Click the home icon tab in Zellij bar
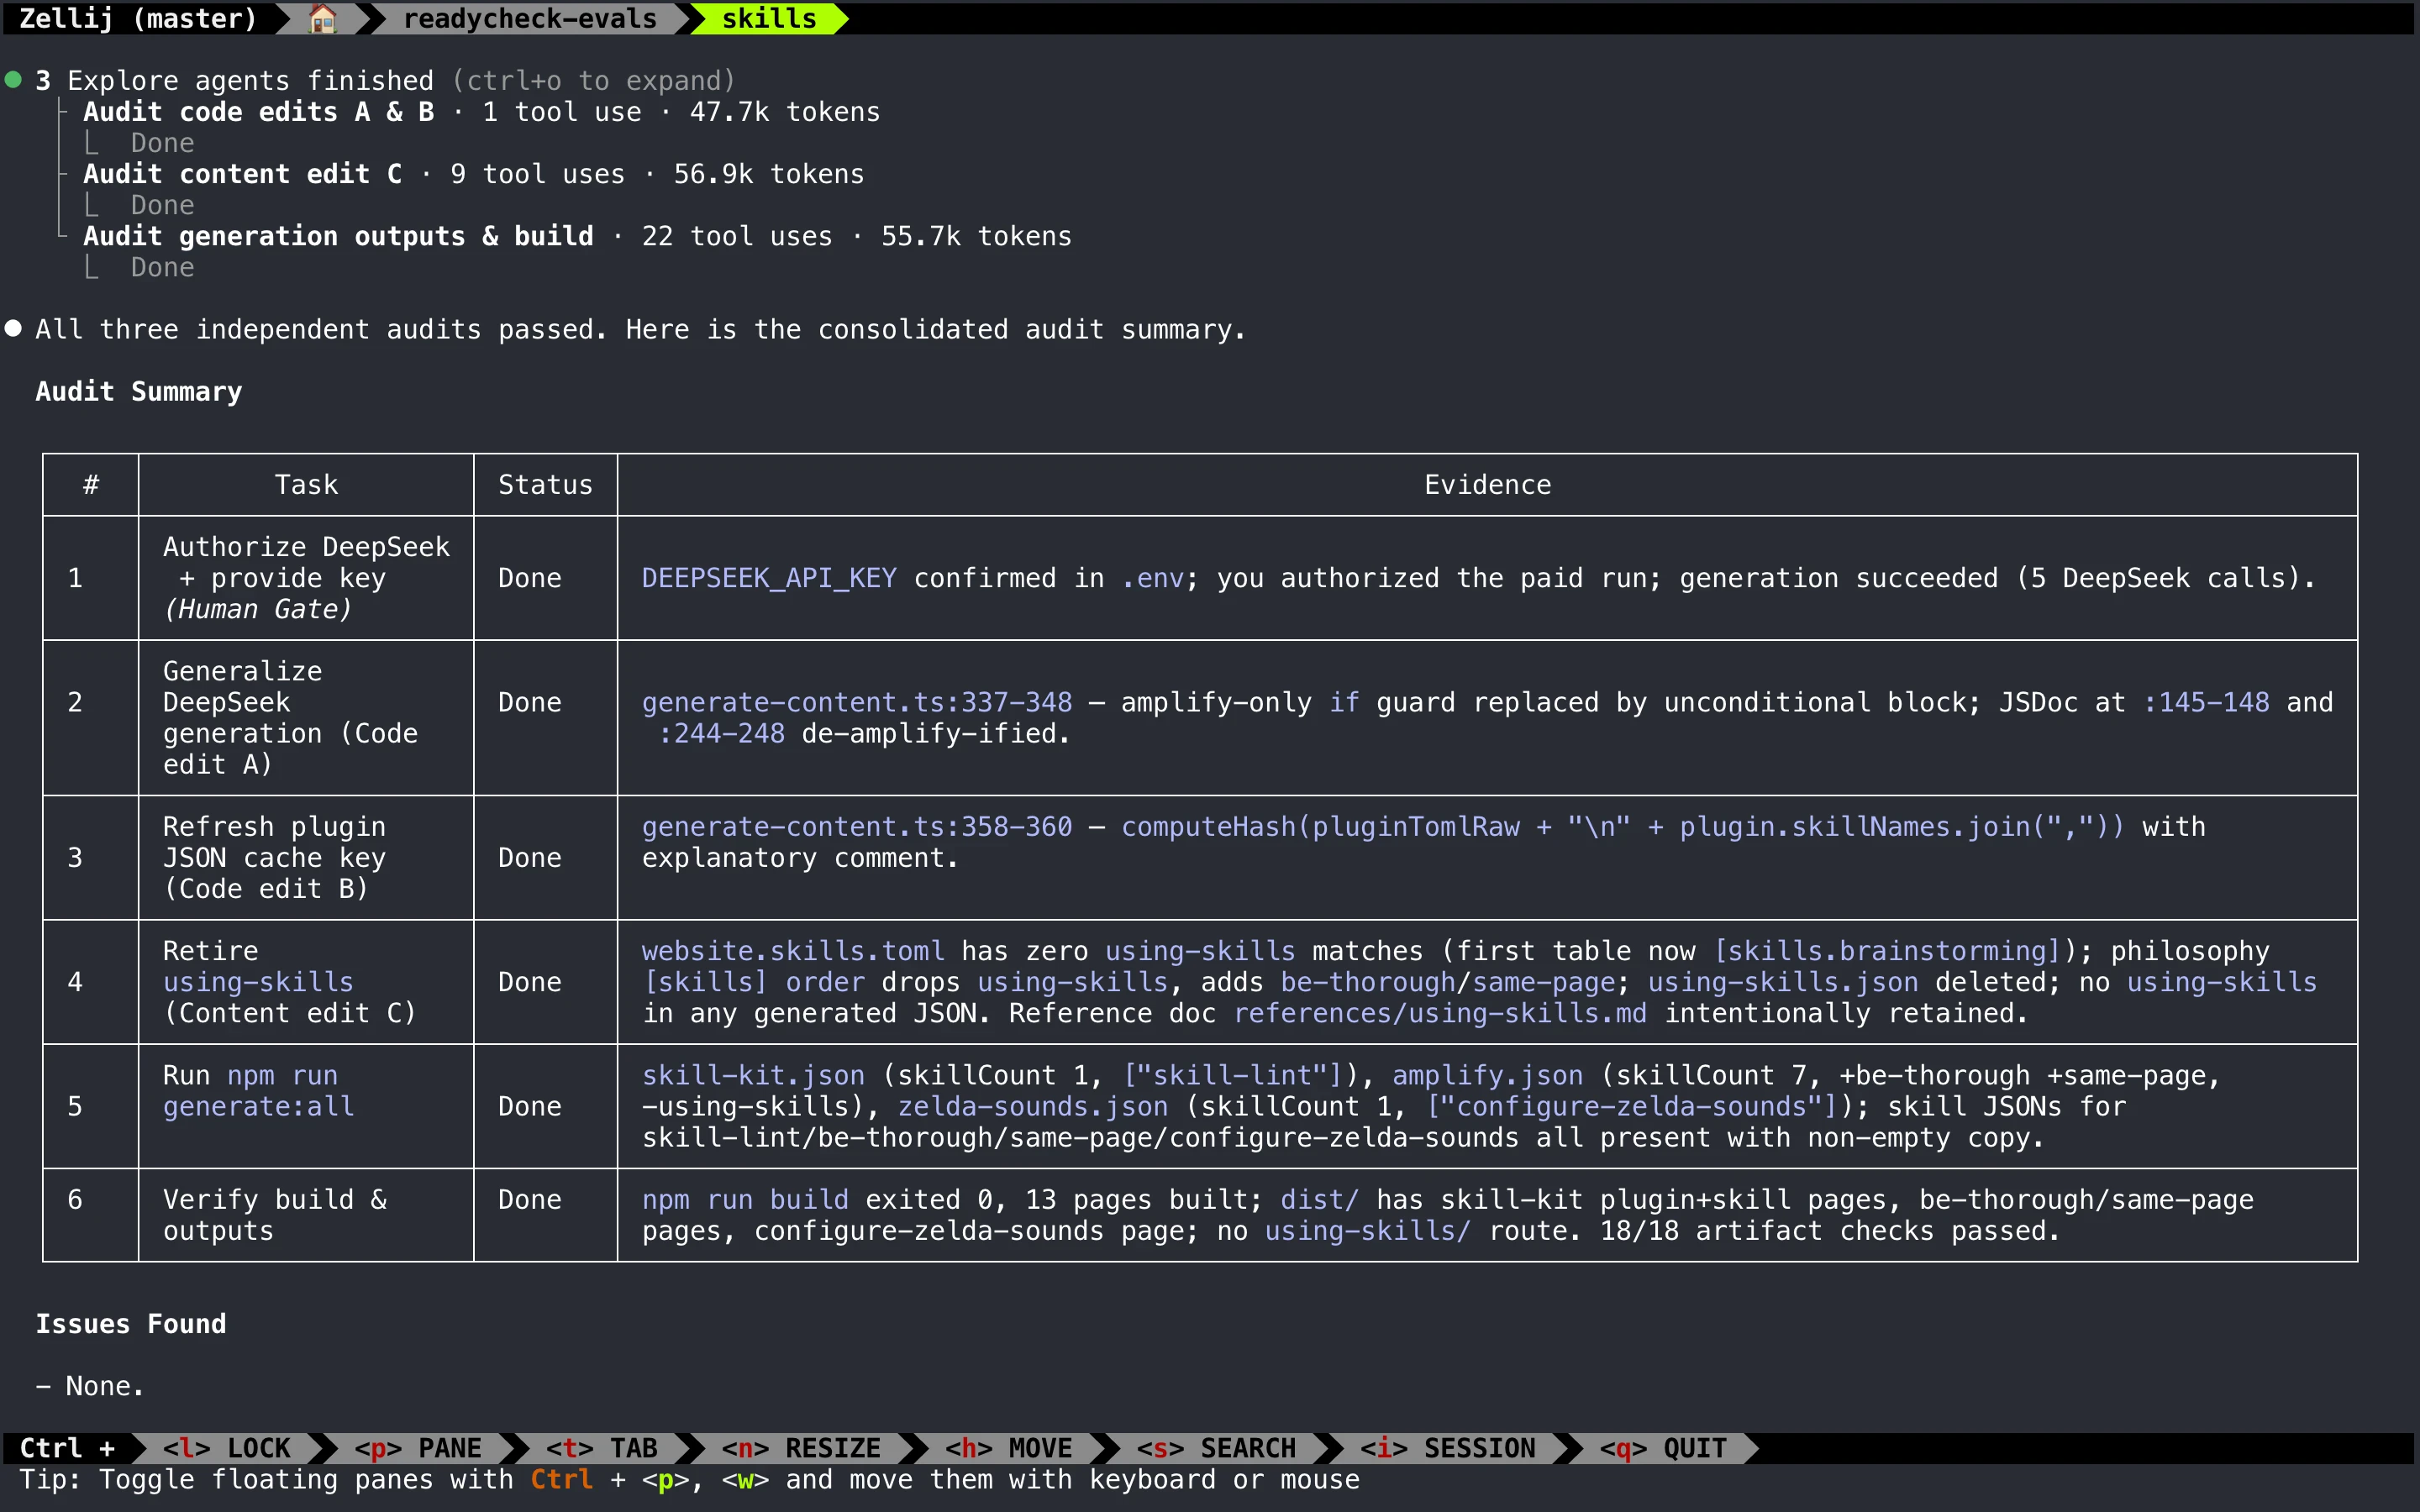The image size is (2420, 1512). click(322, 18)
